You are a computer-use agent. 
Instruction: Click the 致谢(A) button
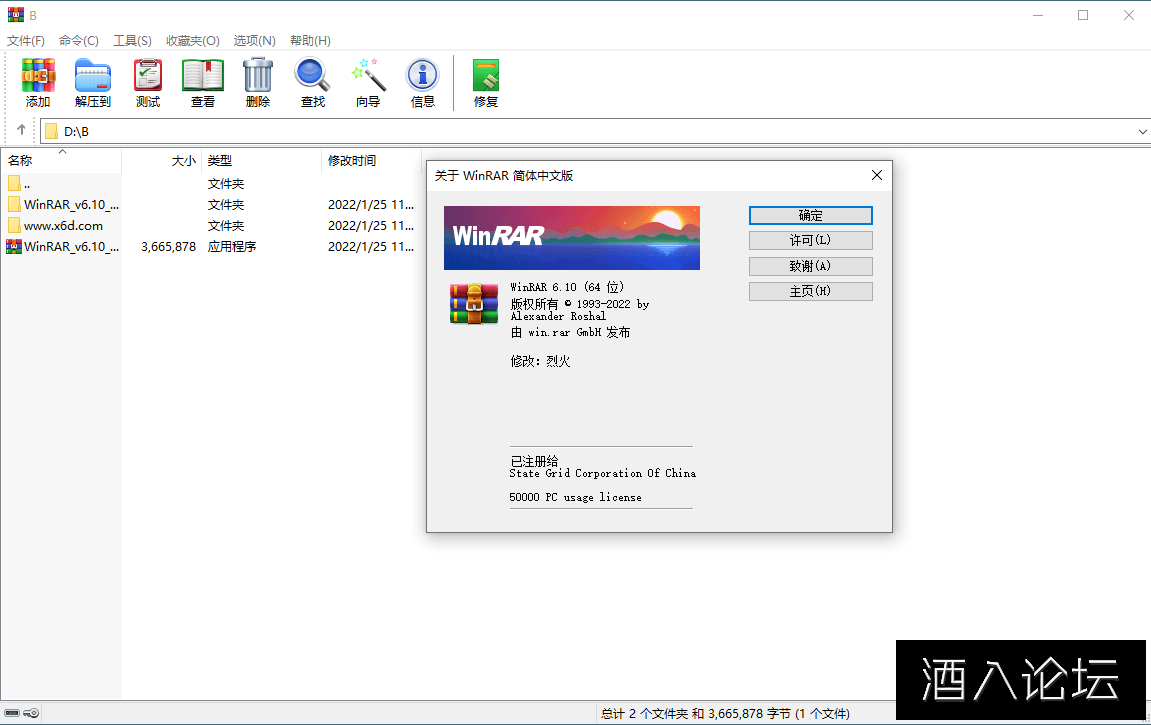tap(810, 266)
